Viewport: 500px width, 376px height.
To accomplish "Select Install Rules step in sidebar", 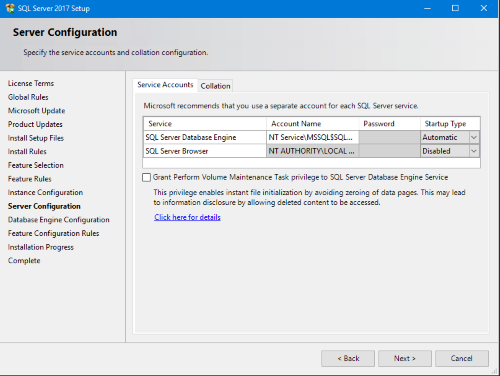I will 27,152.
